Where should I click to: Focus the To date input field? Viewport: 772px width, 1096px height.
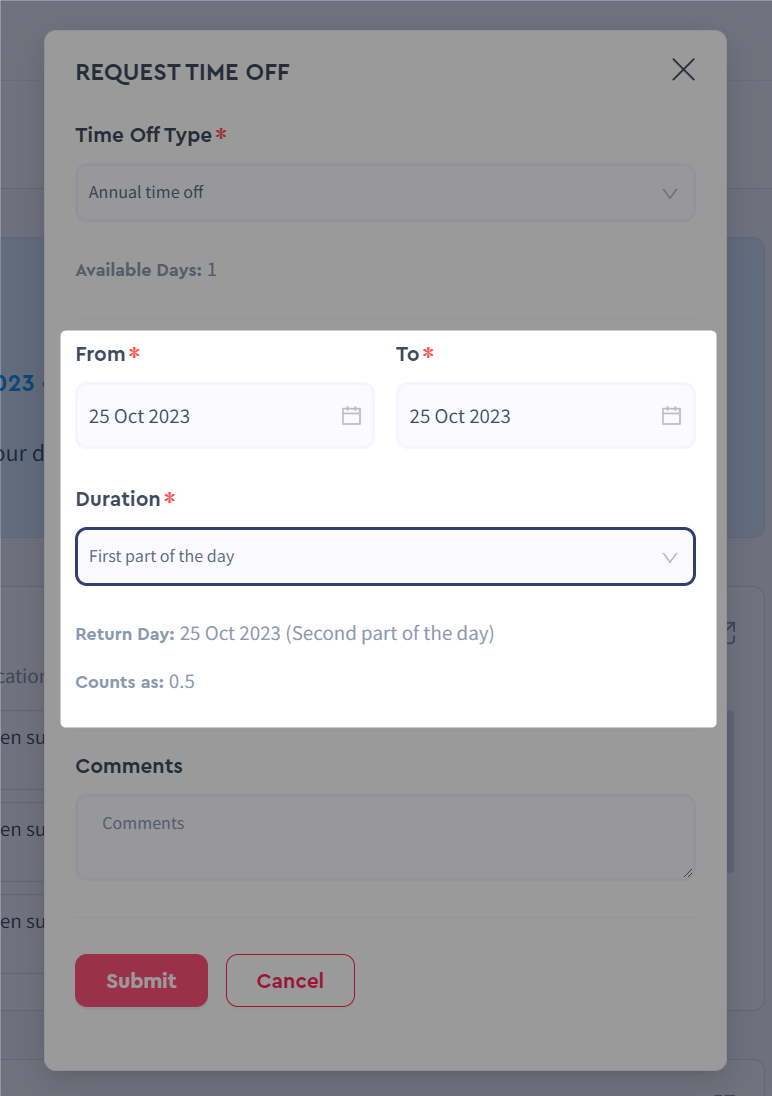(x=545, y=416)
